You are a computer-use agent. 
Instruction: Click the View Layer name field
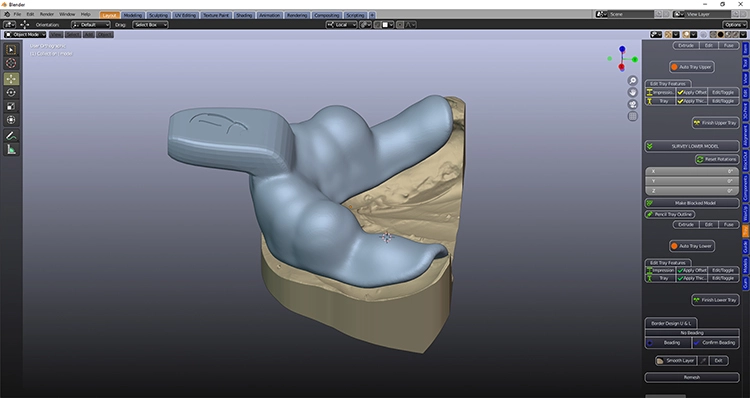(x=708, y=14)
